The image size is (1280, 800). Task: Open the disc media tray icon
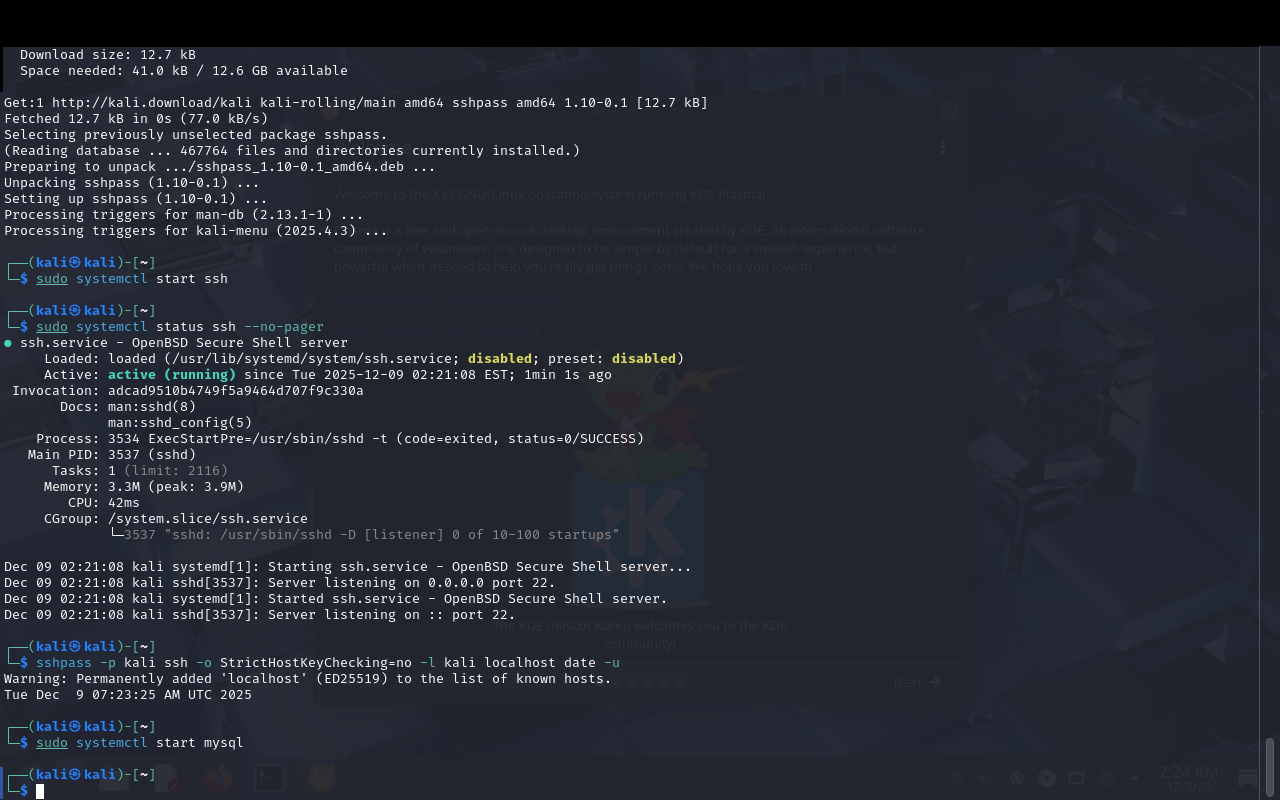click(1047, 778)
